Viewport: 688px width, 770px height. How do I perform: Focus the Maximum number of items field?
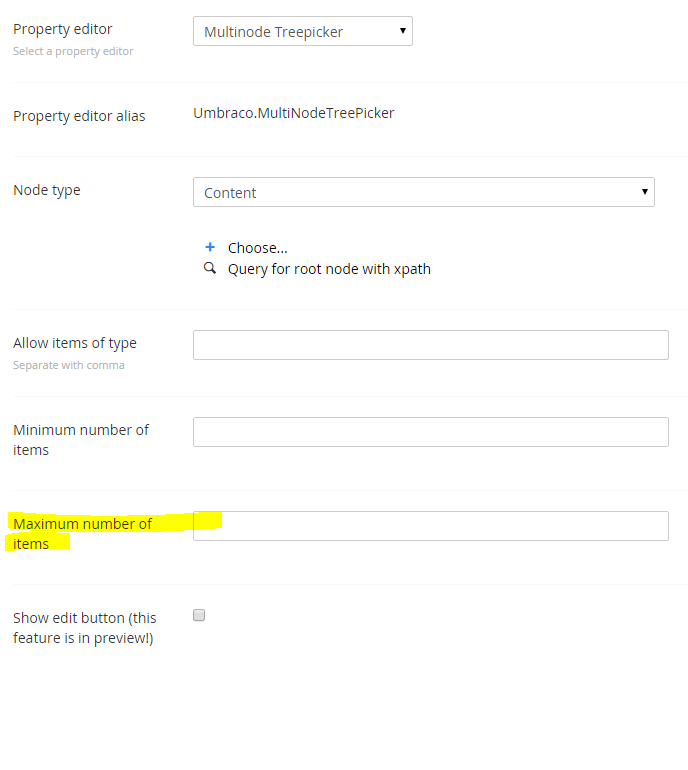(431, 526)
